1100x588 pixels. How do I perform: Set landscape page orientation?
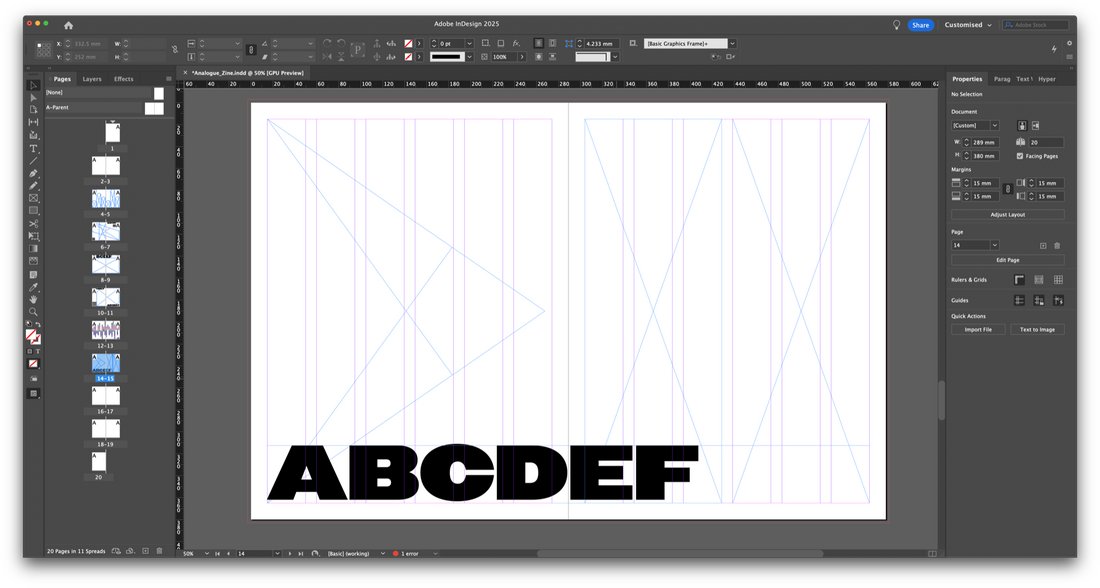coord(1035,125)
